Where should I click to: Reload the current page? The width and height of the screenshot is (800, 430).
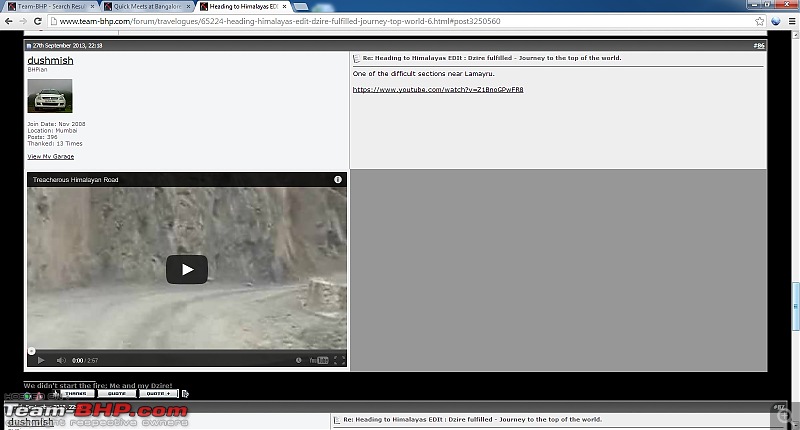[37, 21]
